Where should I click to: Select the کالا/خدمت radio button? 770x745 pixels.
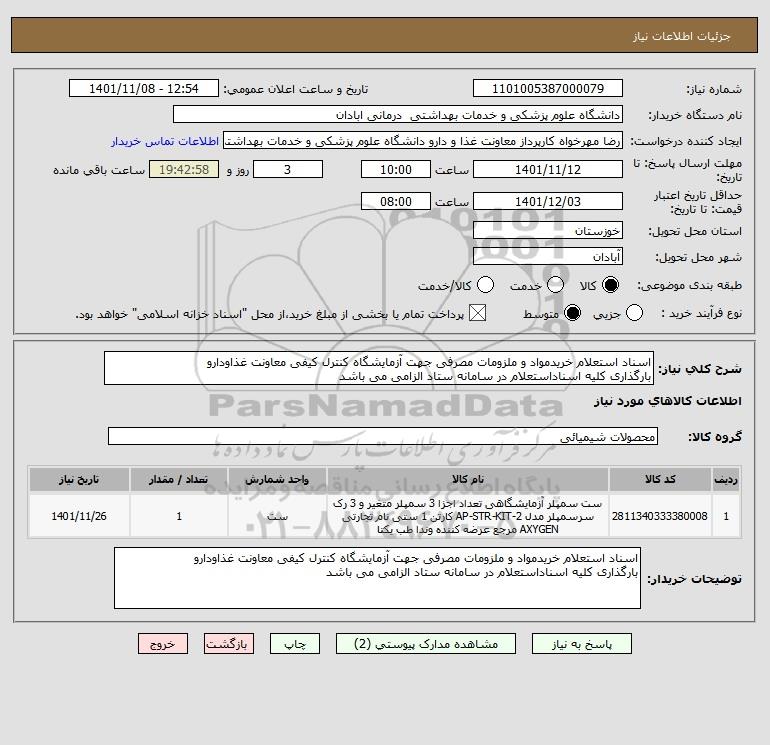(x=485, y=285)
